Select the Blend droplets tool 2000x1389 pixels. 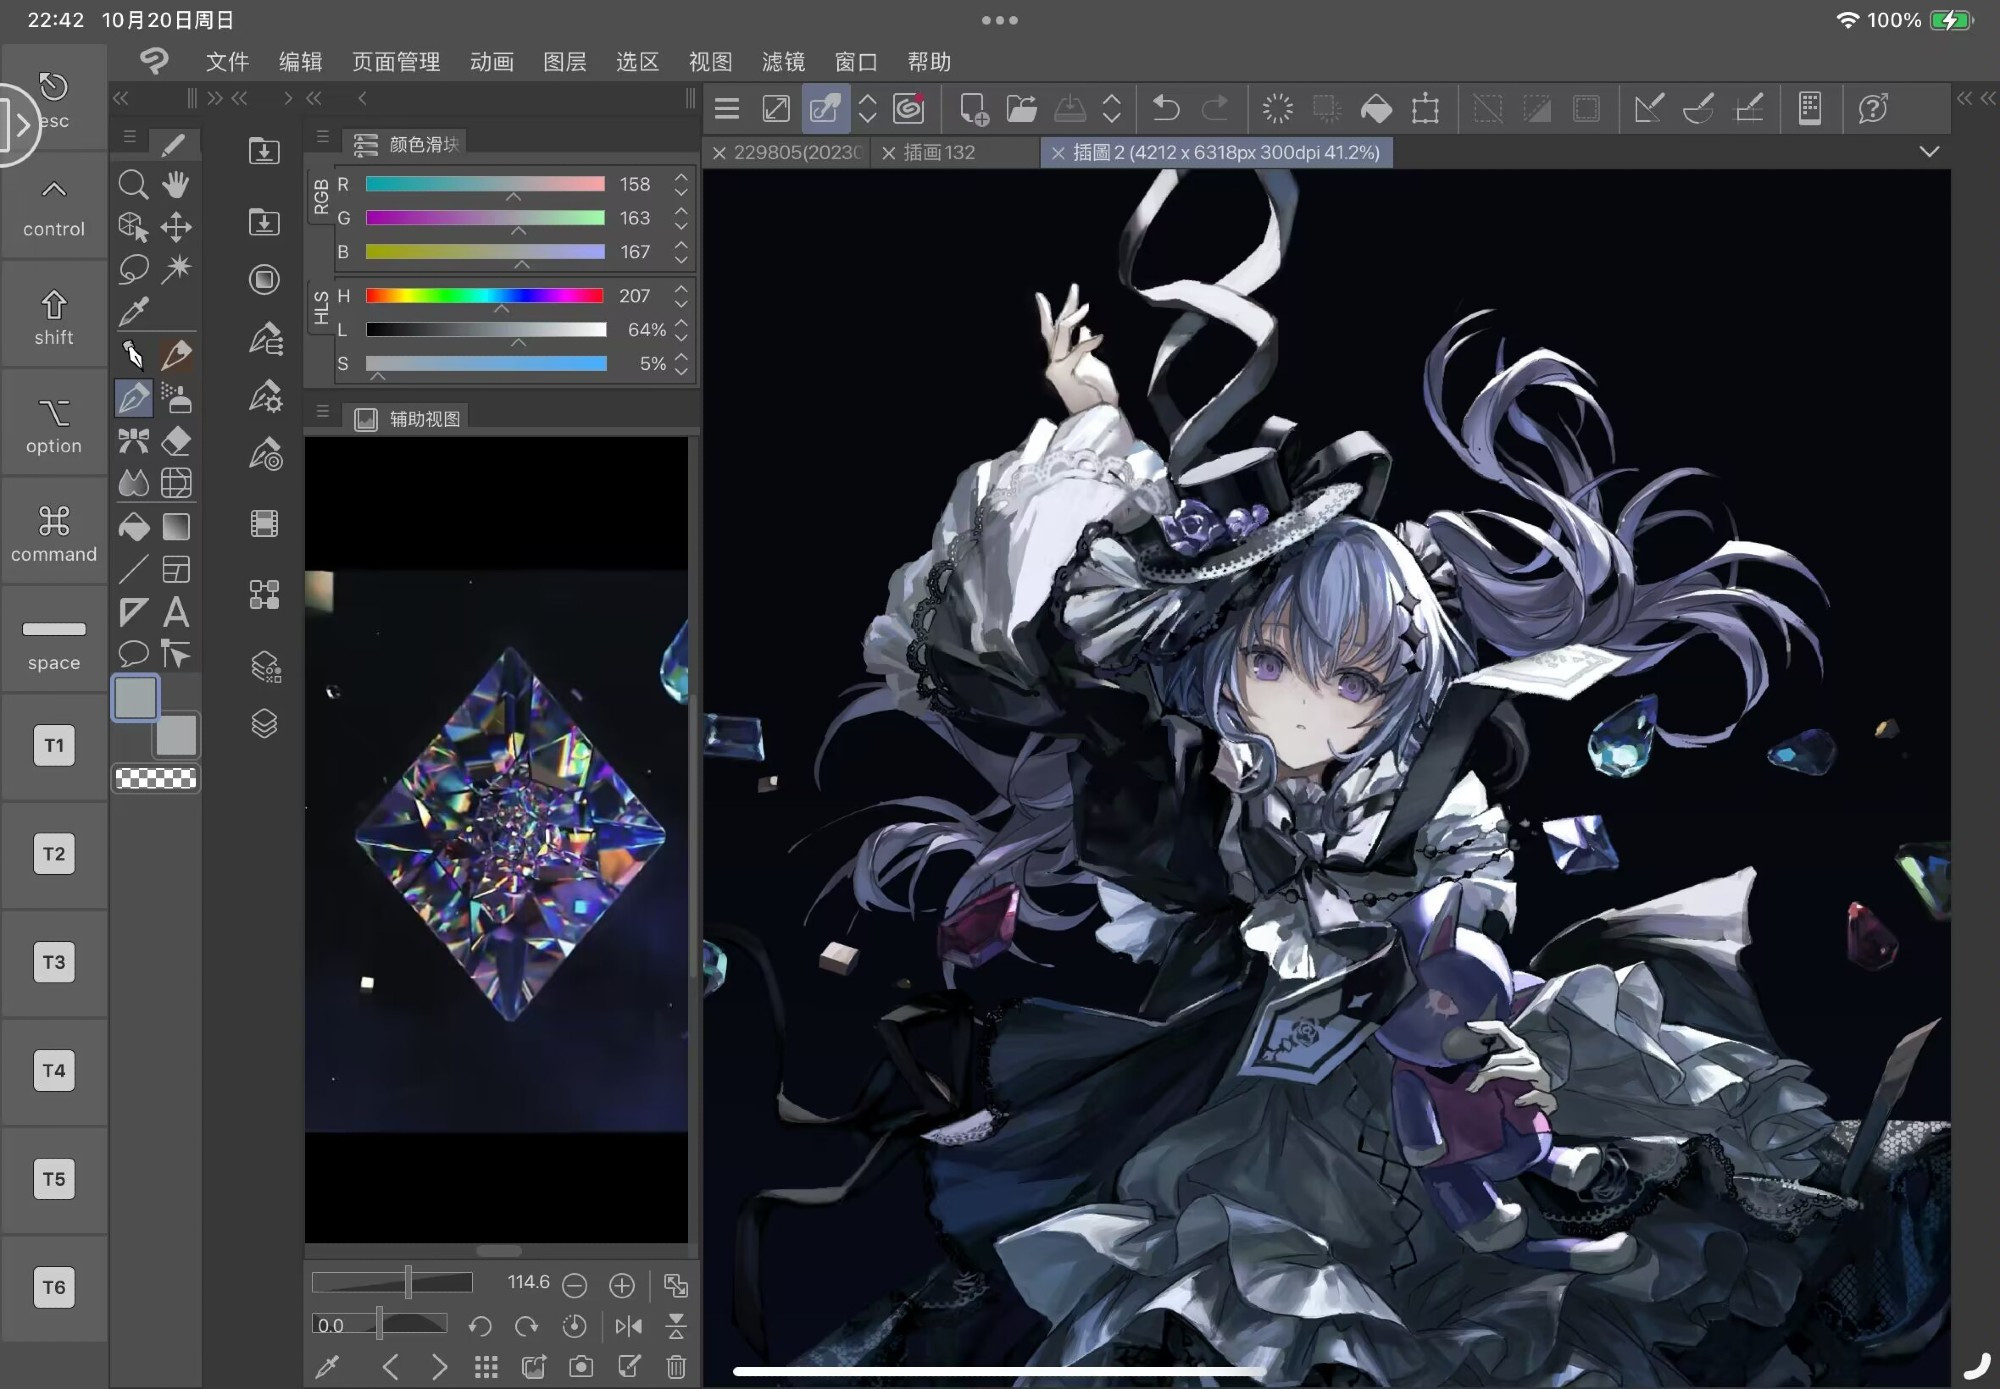click(x=133, y=484)
